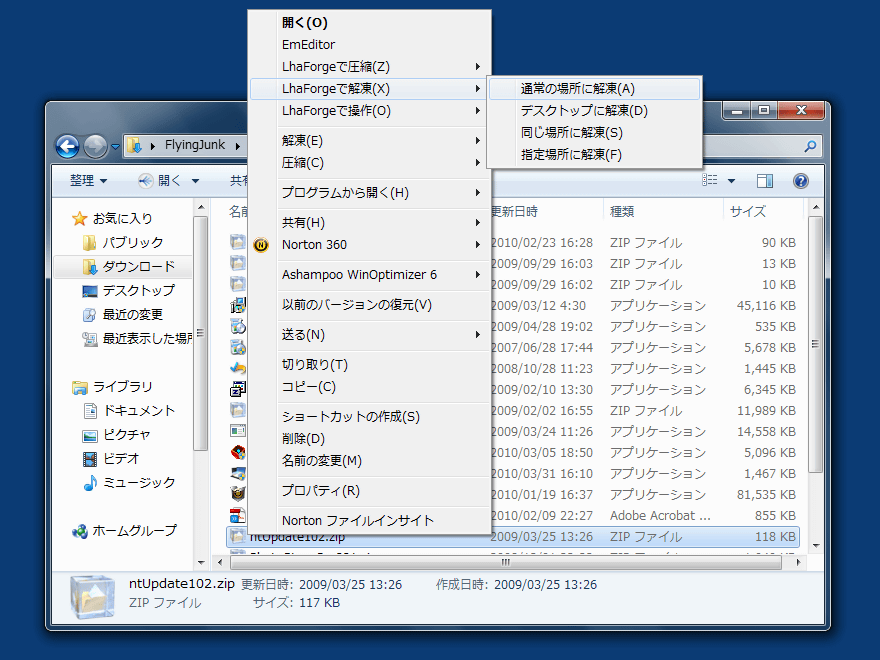
Task: Select デスクトップに解凍(D) in submenu
Action: pos(594,111)
